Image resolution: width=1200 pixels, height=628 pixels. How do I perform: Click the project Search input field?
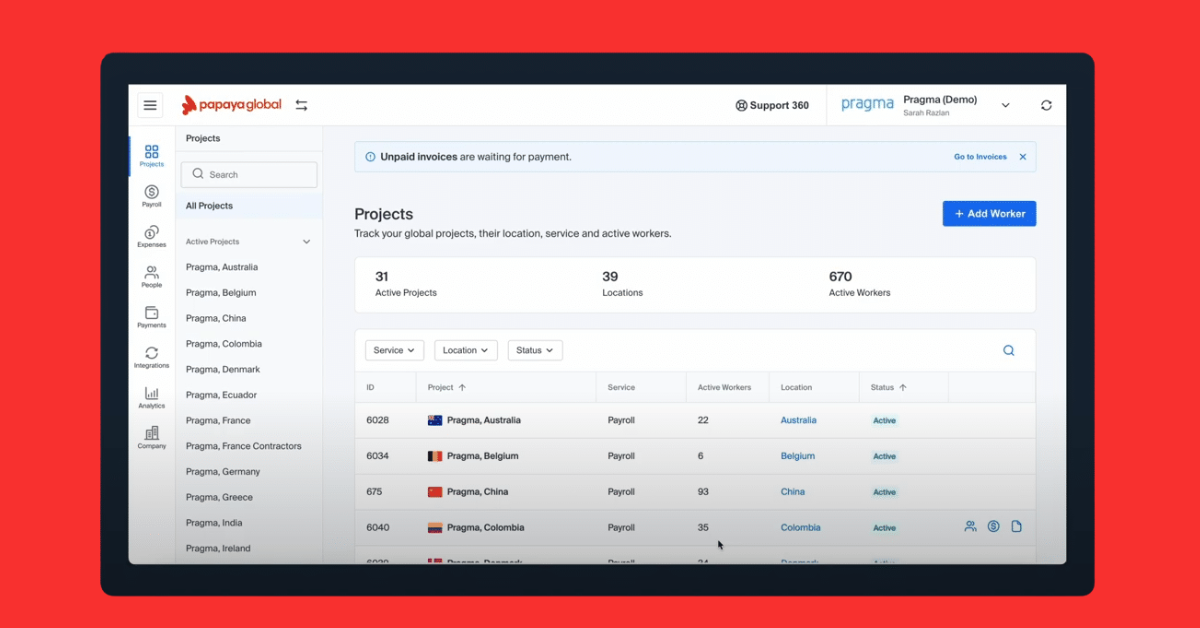(249, 175)
